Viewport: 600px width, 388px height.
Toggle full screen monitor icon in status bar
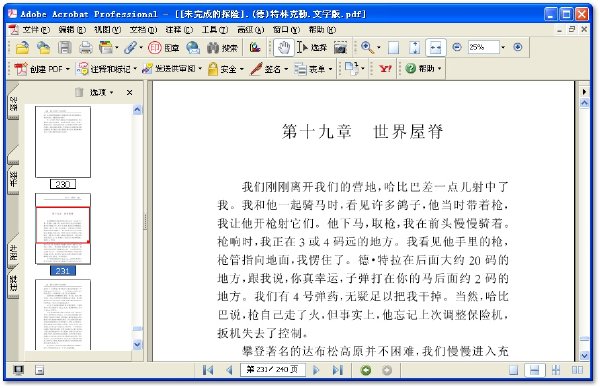18,370
